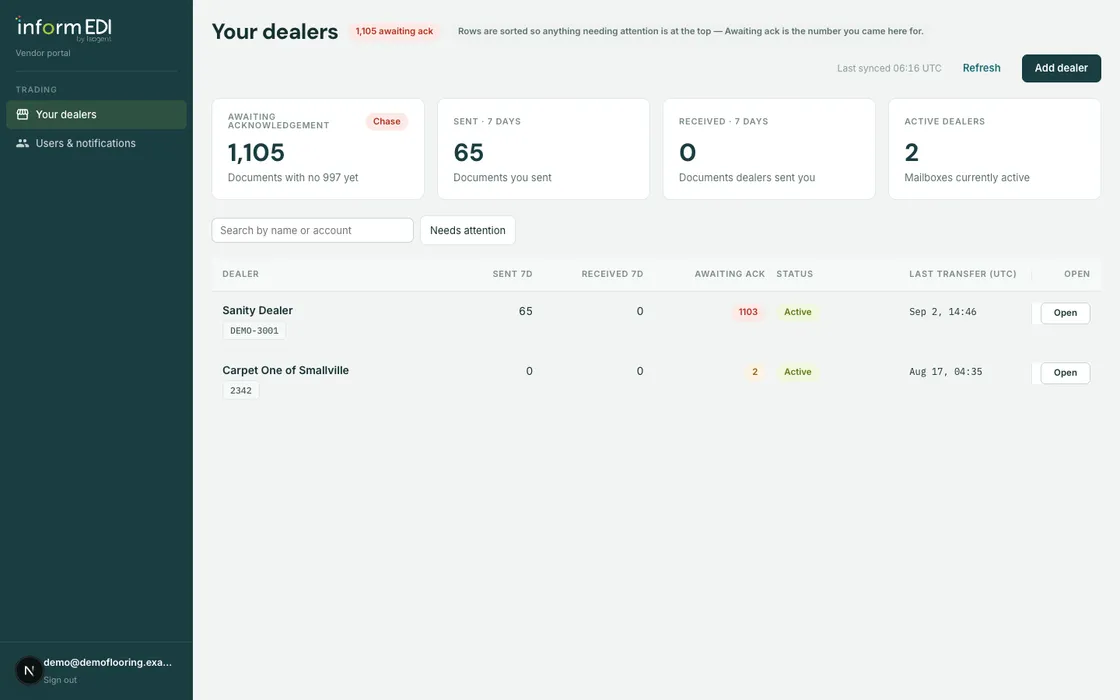Sort by the Status column header
1120x700 pixels.
(794, 274)
